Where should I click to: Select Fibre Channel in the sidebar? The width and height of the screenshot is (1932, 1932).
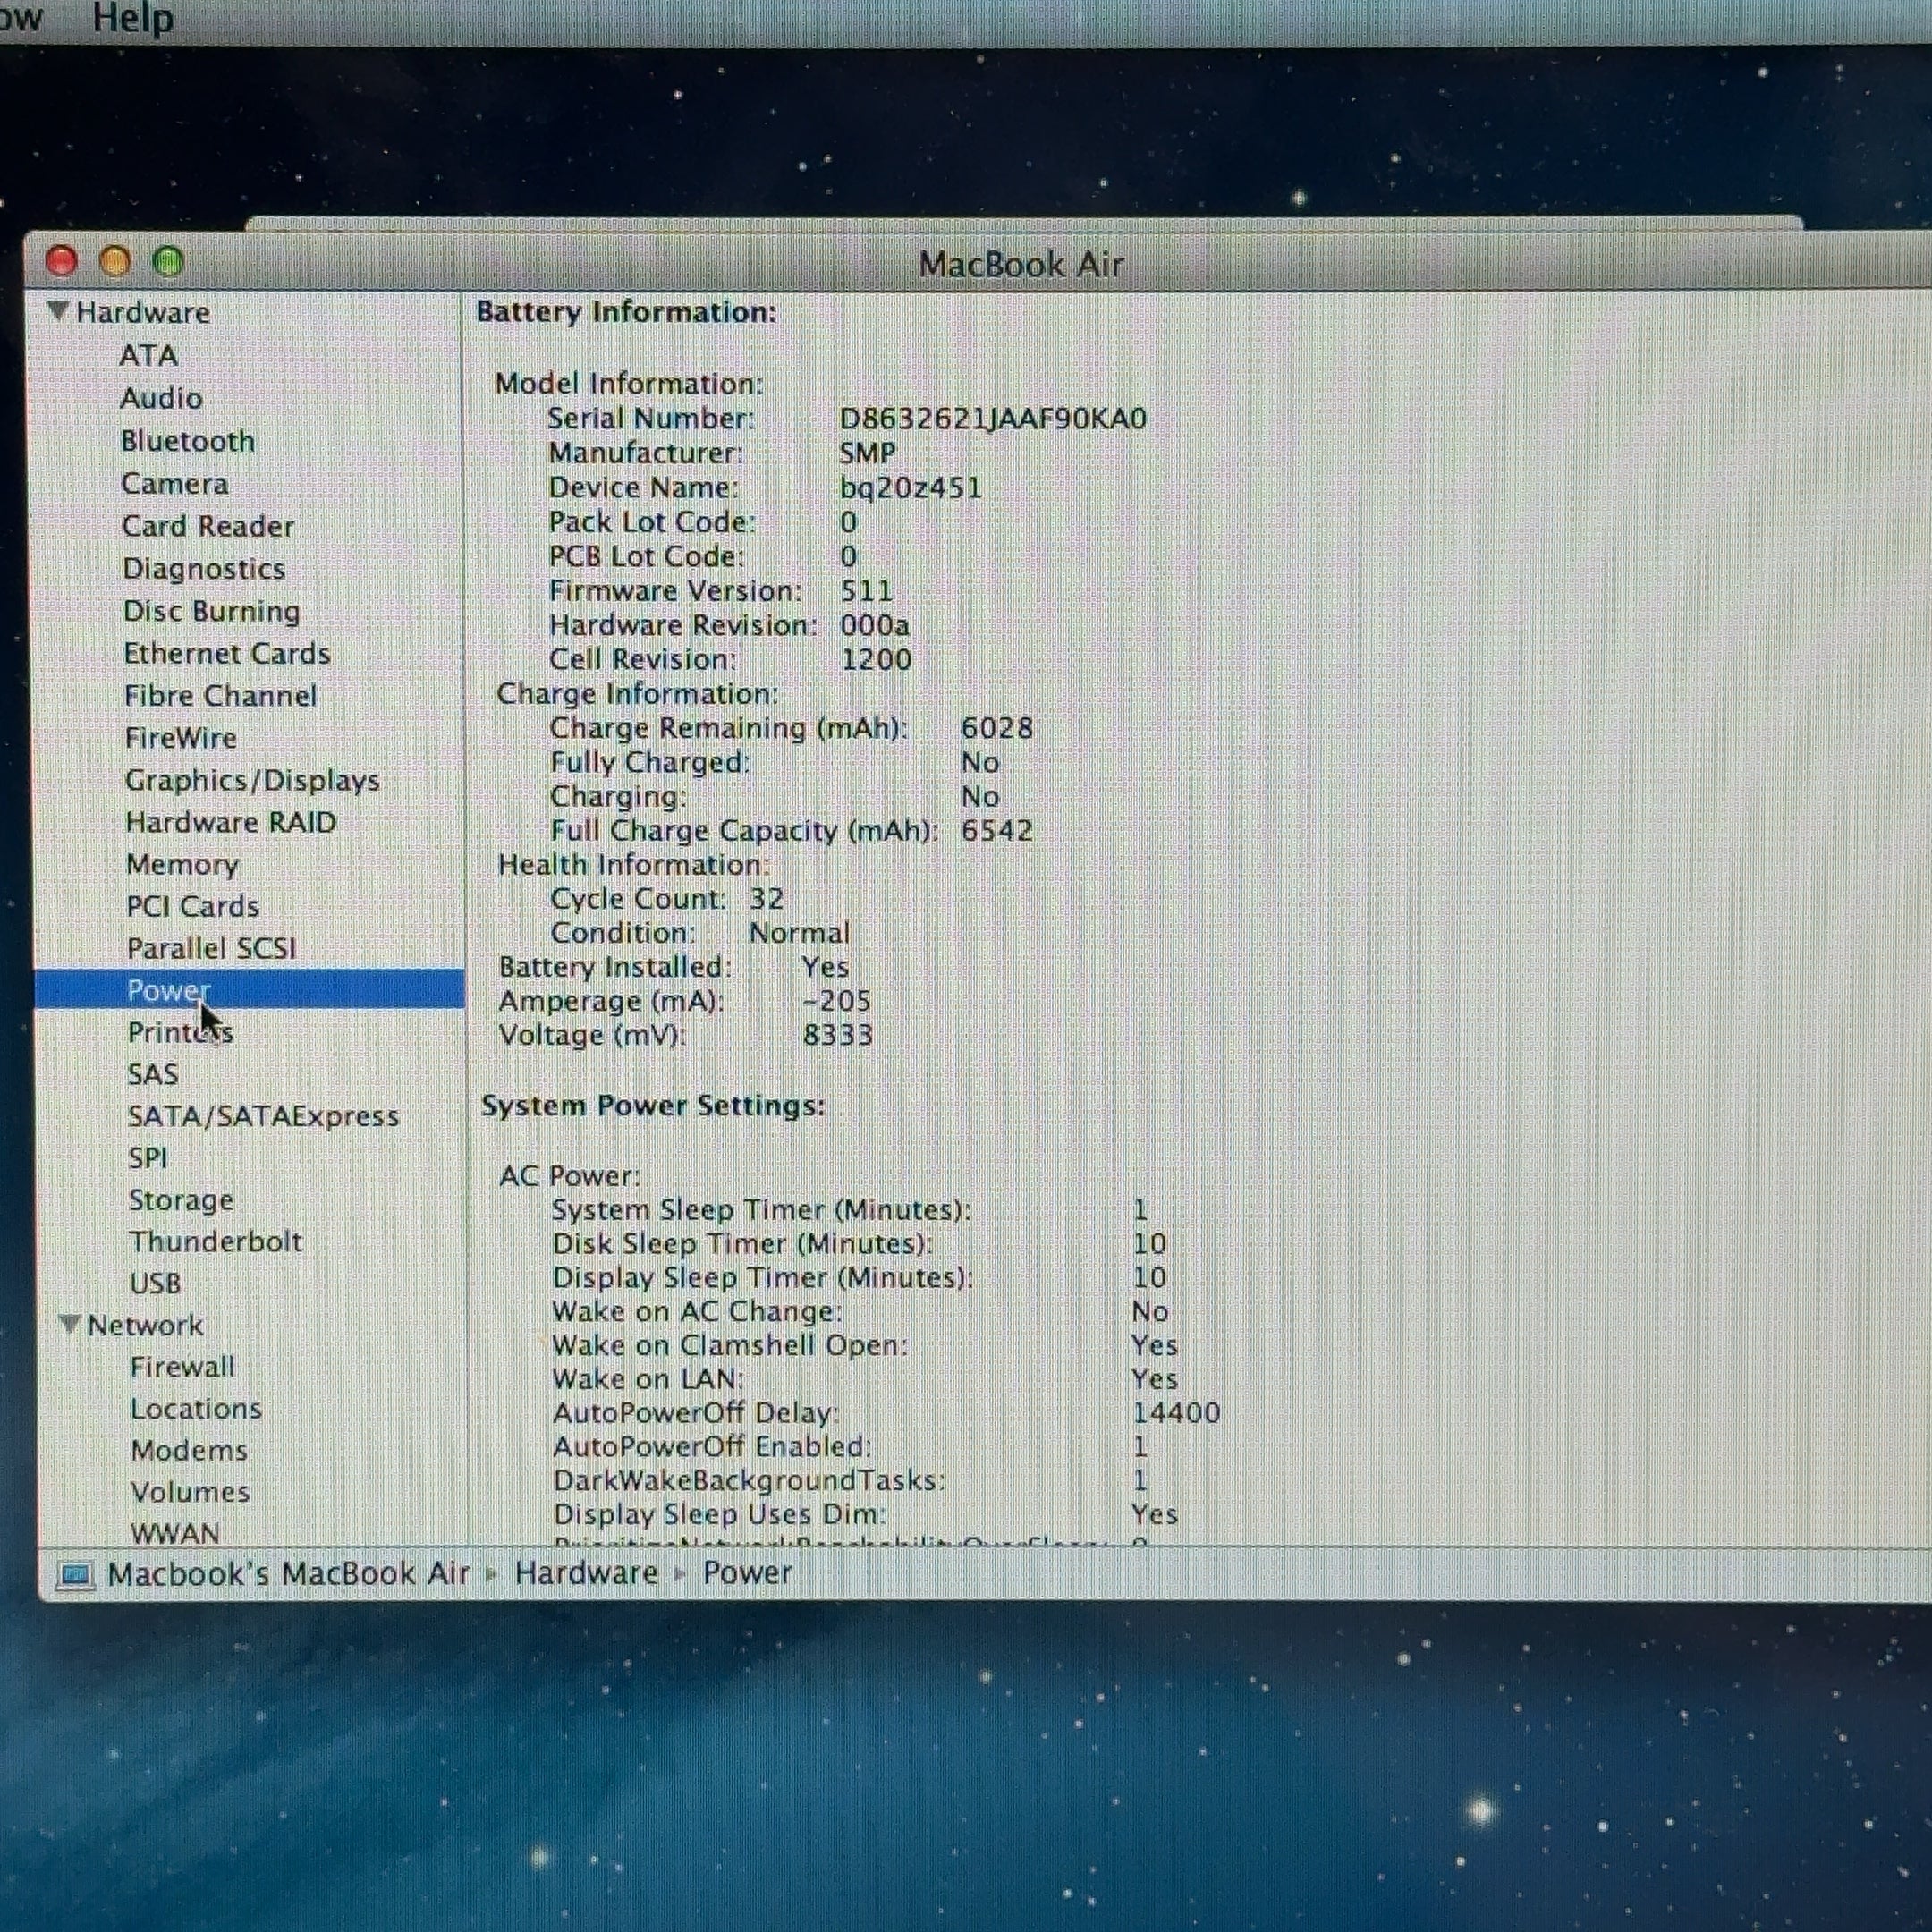pyautogui.click(x=220, y=696)
